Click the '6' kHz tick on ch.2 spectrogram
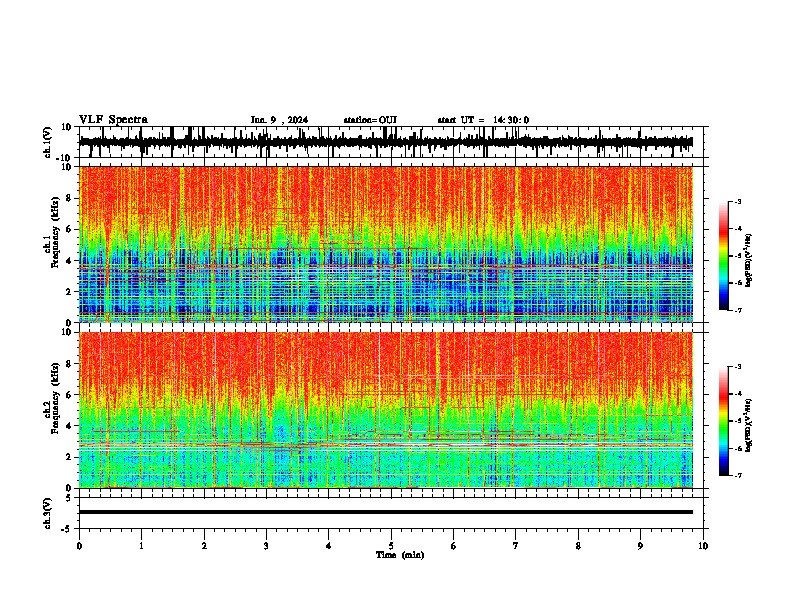792x612 pixels. point(70,395)
